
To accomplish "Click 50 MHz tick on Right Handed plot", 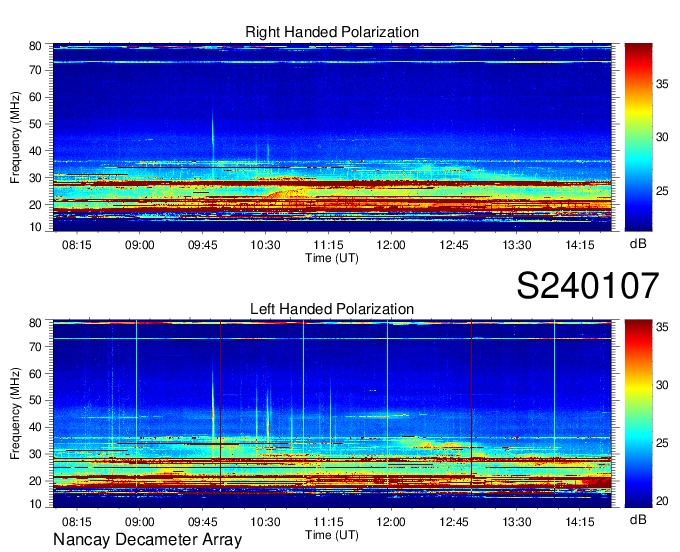I will (35, 124).
